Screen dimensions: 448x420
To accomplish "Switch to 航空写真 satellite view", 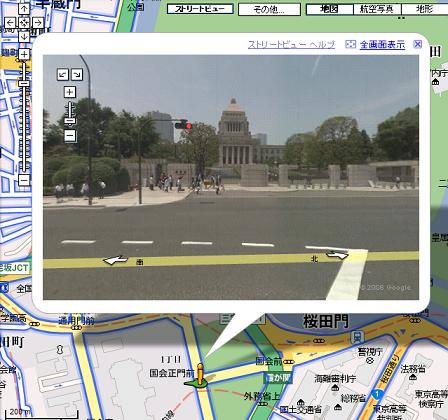I will pyautogui.click(x=377, y=9).
